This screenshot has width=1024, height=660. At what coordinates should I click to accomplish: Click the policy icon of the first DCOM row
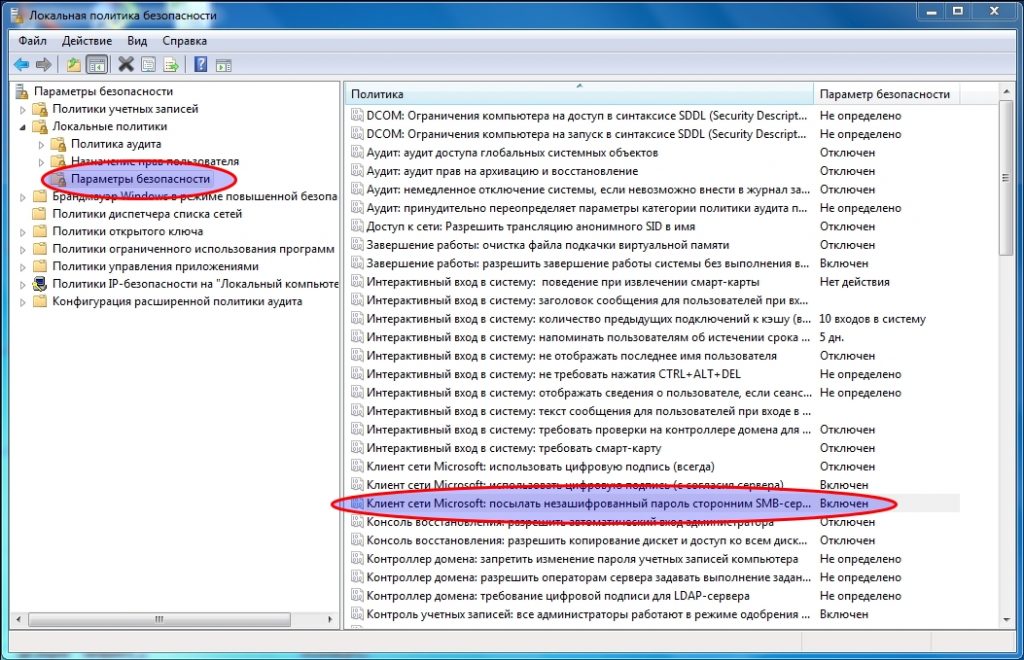pos(357,116)
